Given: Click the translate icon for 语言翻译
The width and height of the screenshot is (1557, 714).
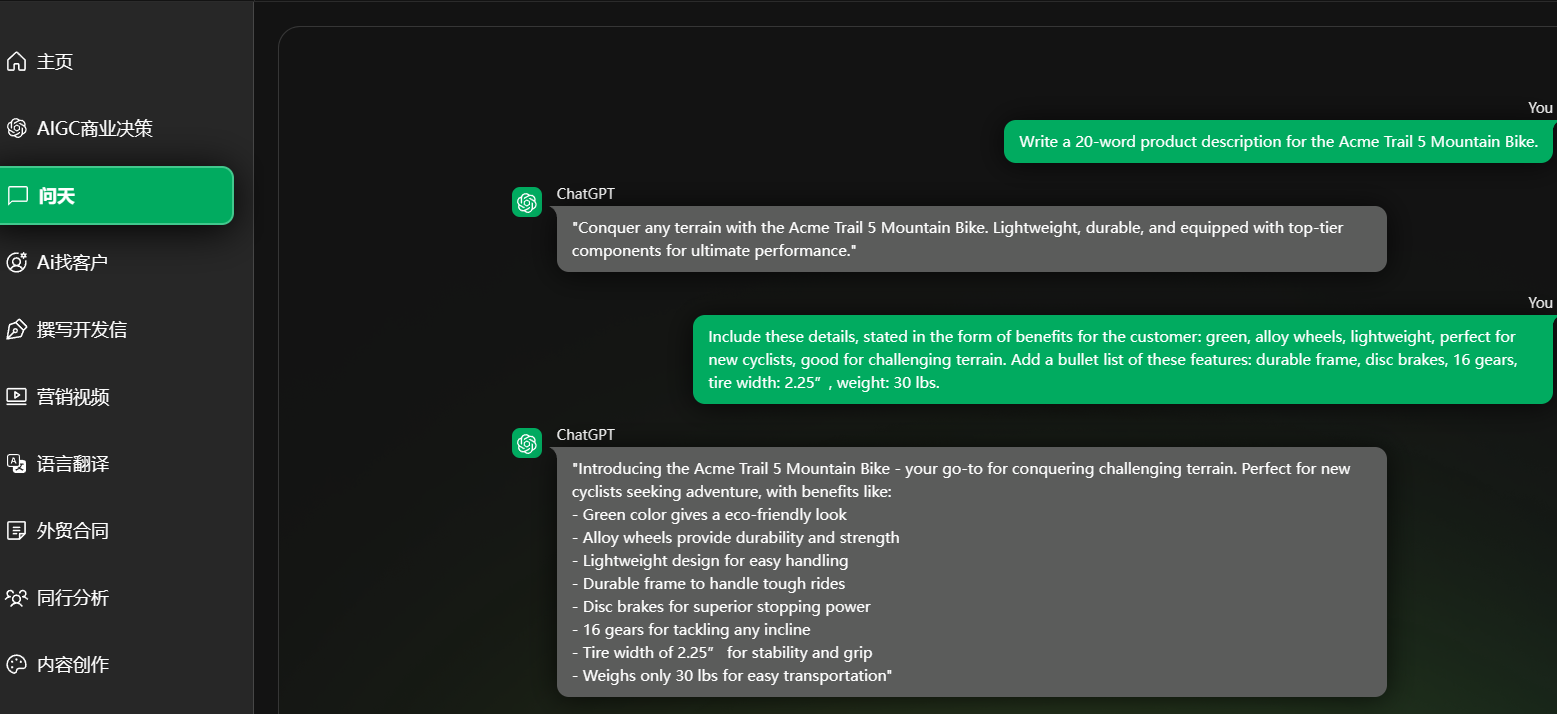Looking at the screenshot, I should [16, 464].
